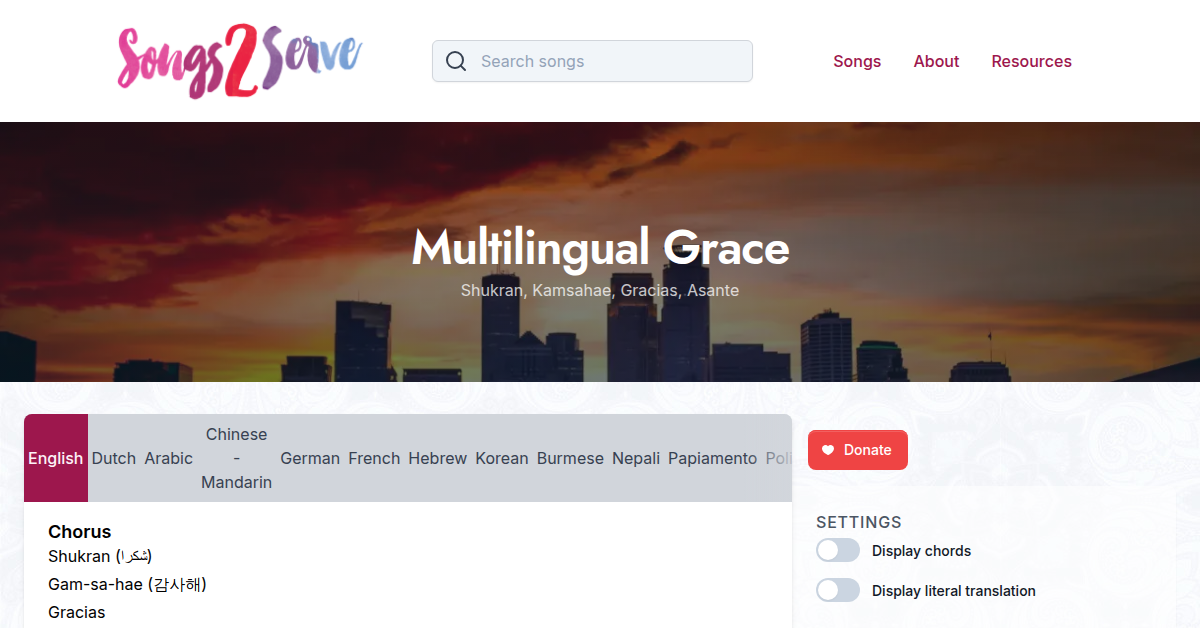View the French lyrics
Image resolution: width=1200 pixels, height=628 pixels.
coord(374,458)
